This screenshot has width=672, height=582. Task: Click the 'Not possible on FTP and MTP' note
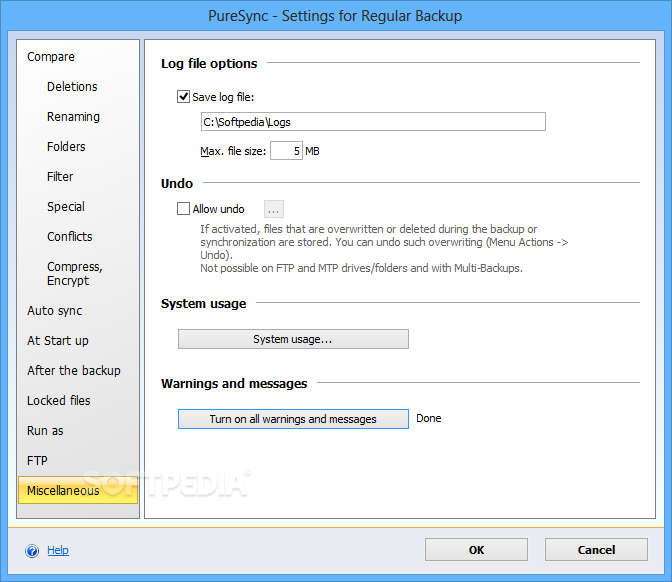coord(361,268)
